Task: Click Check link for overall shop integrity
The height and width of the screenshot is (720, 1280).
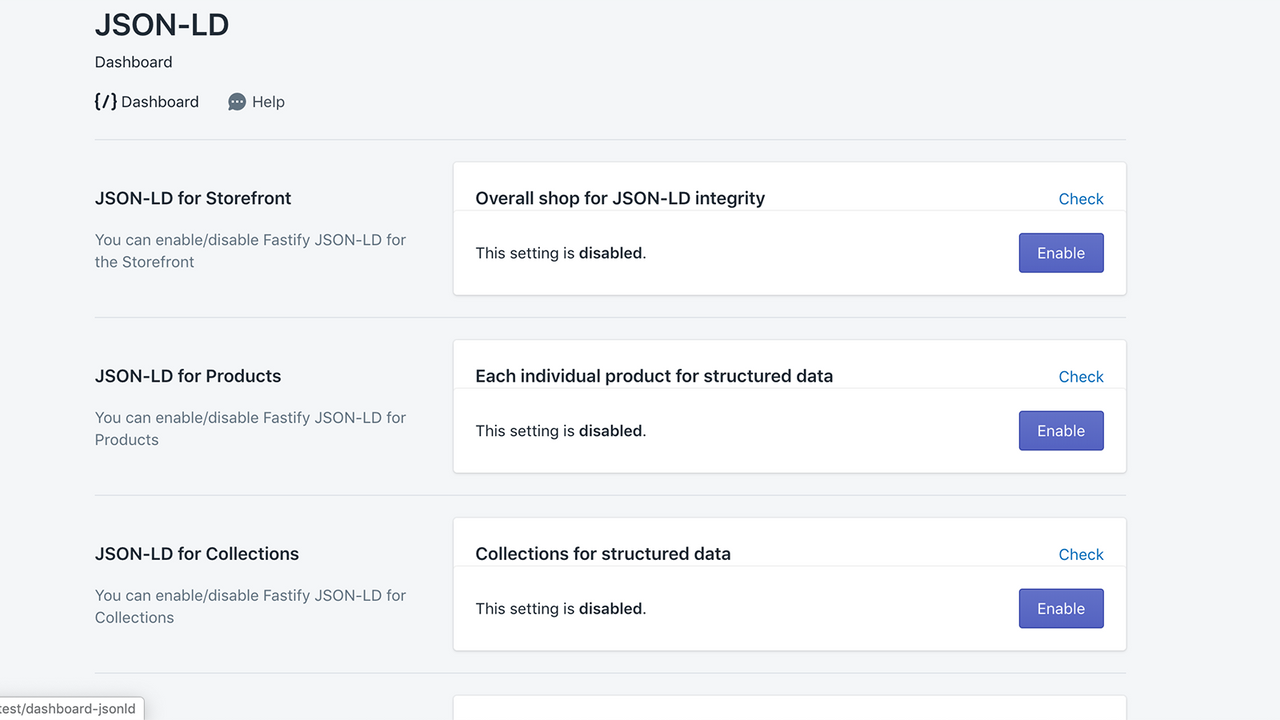Action: point(1080,199)
